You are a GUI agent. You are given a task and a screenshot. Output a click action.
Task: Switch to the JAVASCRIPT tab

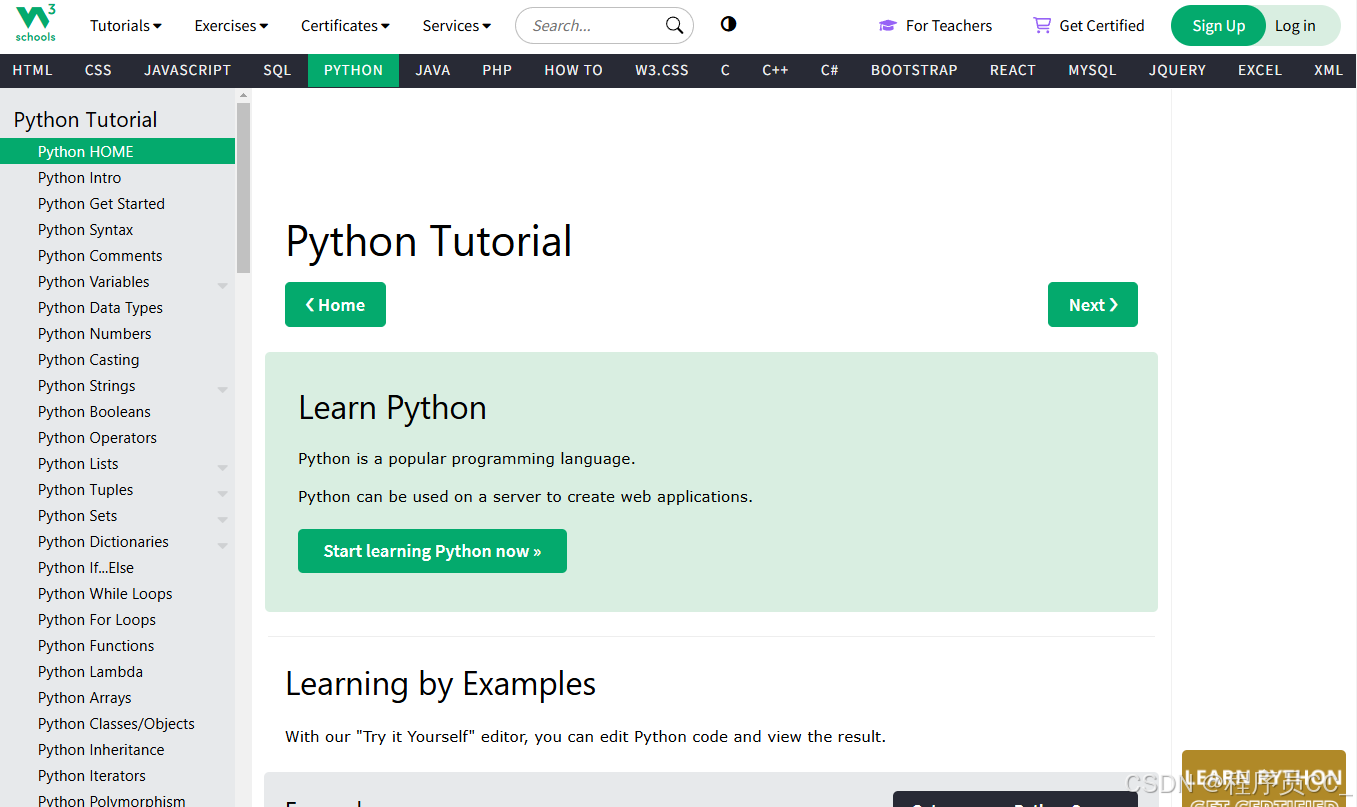click(187, 70)
